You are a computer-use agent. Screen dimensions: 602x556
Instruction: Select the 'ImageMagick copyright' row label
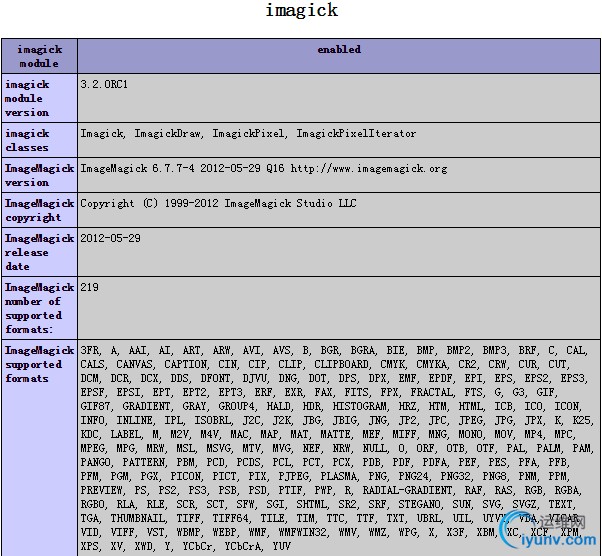[x=39, y=210]
